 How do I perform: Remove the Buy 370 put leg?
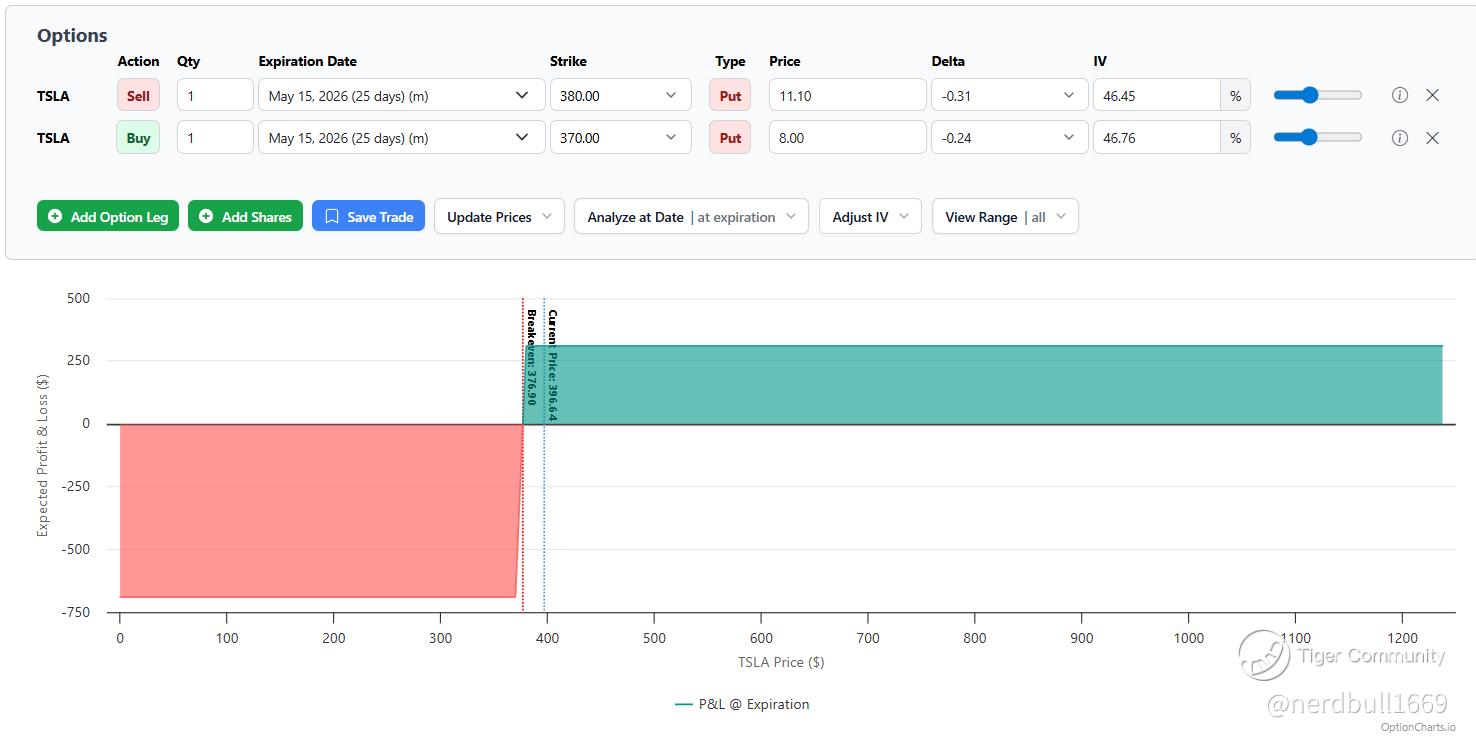tap(1432, 138)
